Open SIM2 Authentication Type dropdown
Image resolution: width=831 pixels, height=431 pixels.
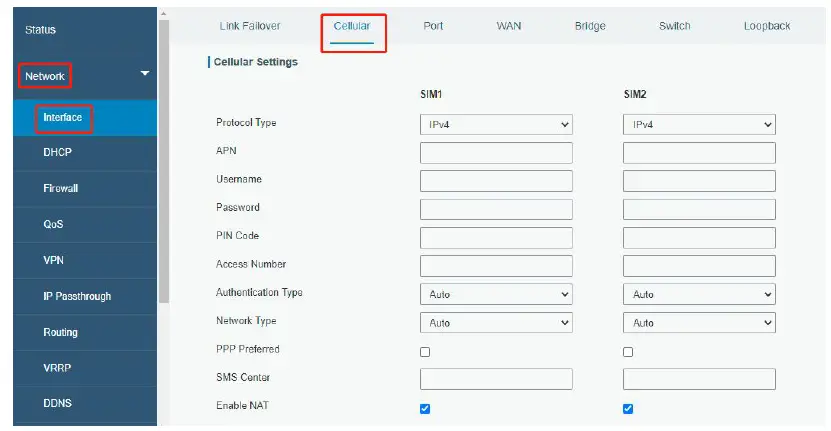pyautogui.click(x=699, y=295)
